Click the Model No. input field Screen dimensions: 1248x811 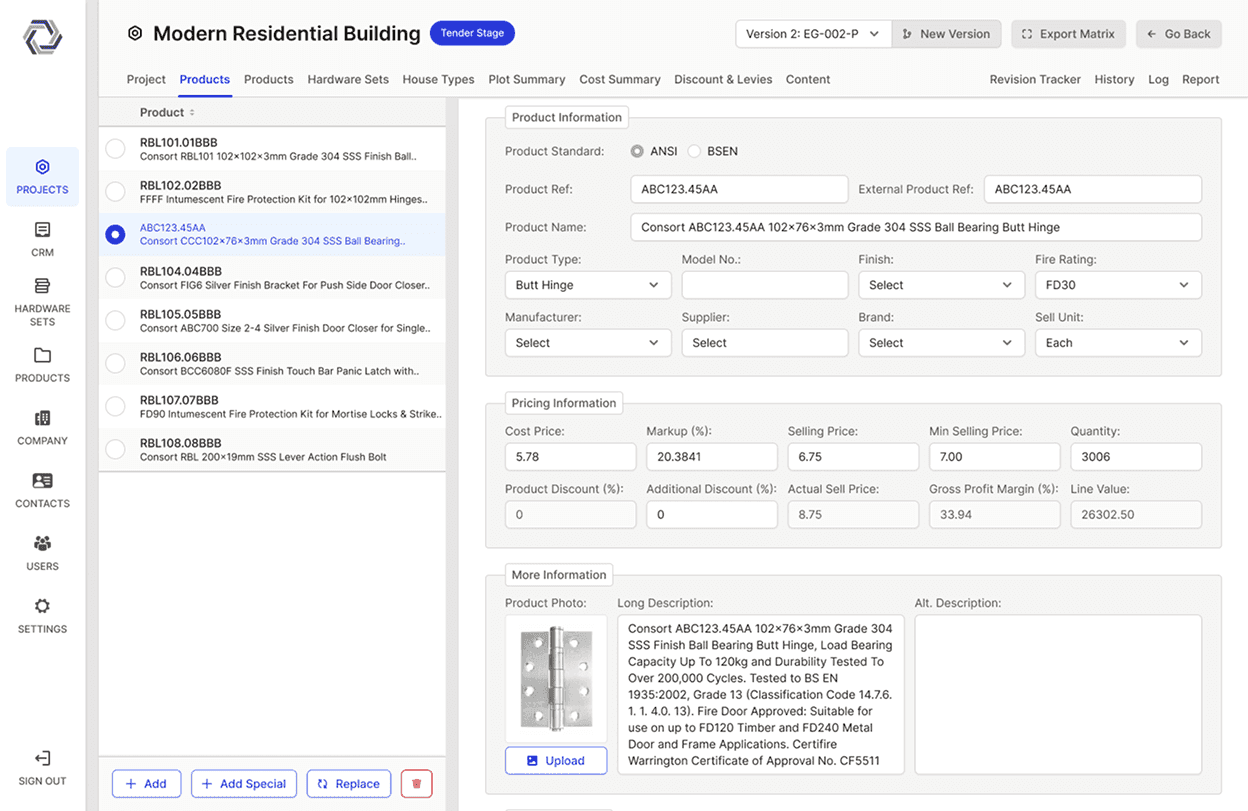pos(765,285)
